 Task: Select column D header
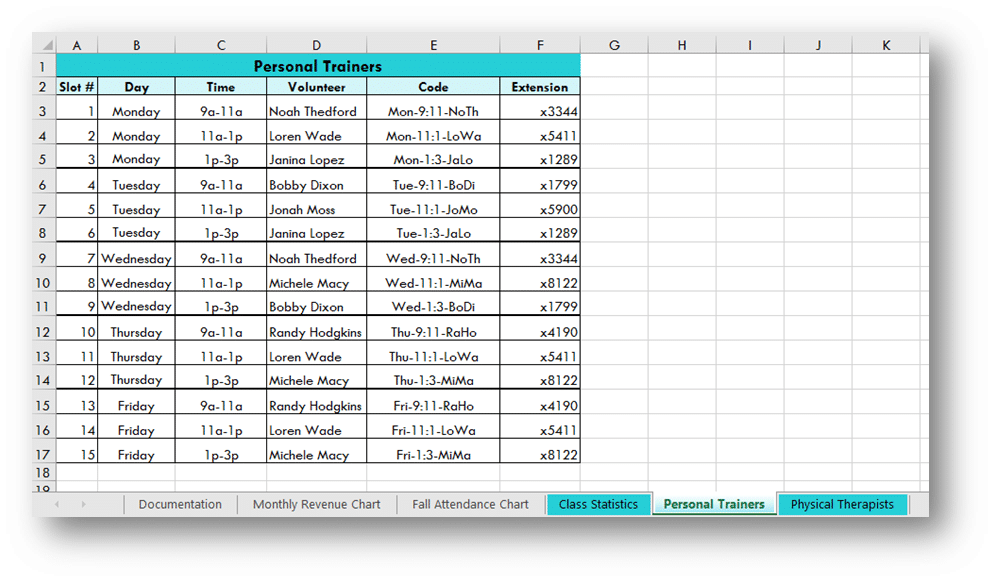pos(316,45)
